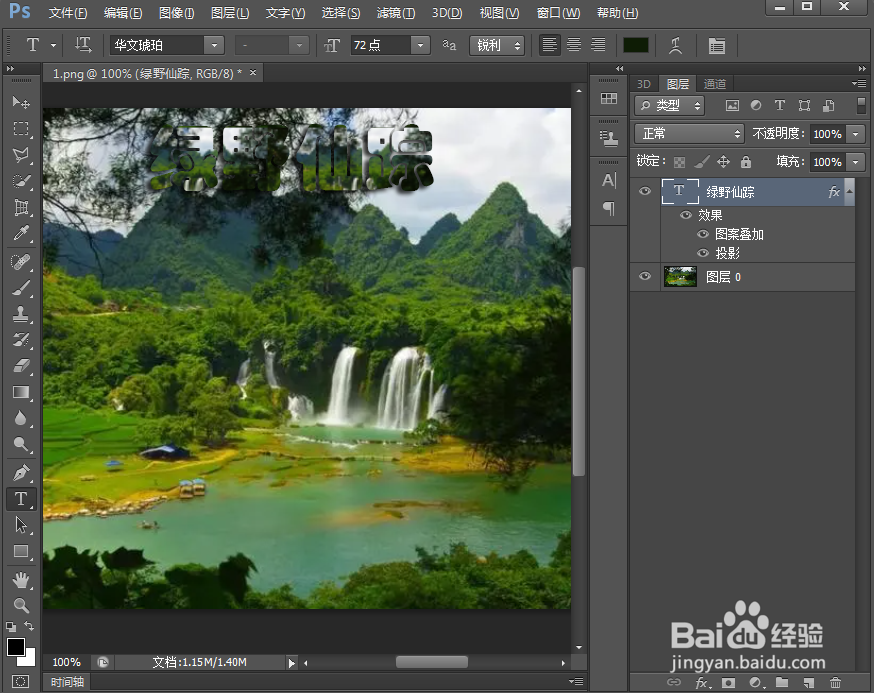Image resolution: width=874 pixels, height=693 pixels.
Task: Click the dark green text color swatch
Action: (635, 45)
